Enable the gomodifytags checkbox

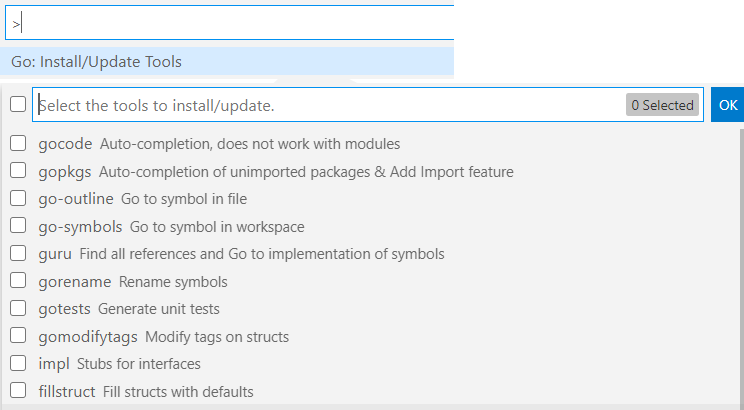[18, 335]
